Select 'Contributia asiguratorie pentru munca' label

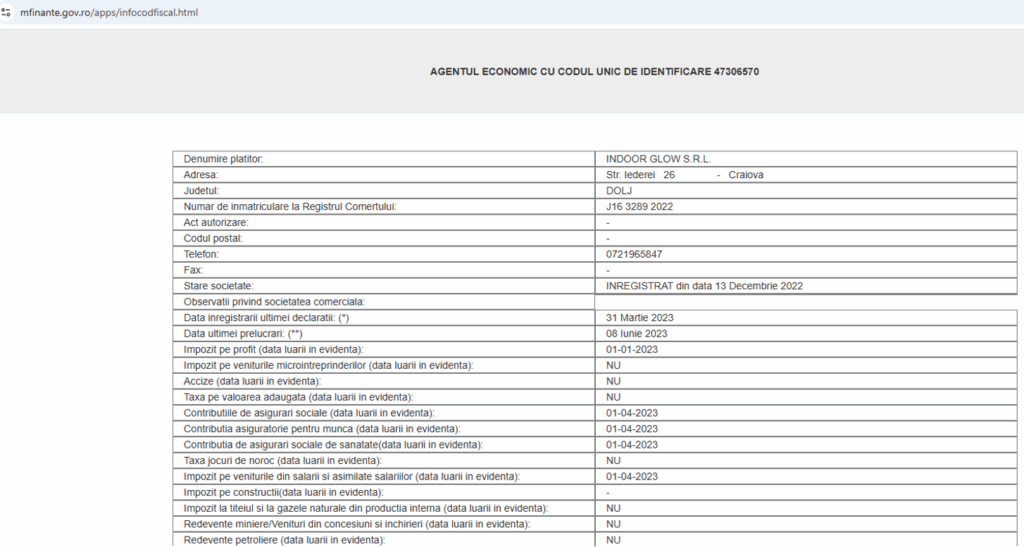322,429
